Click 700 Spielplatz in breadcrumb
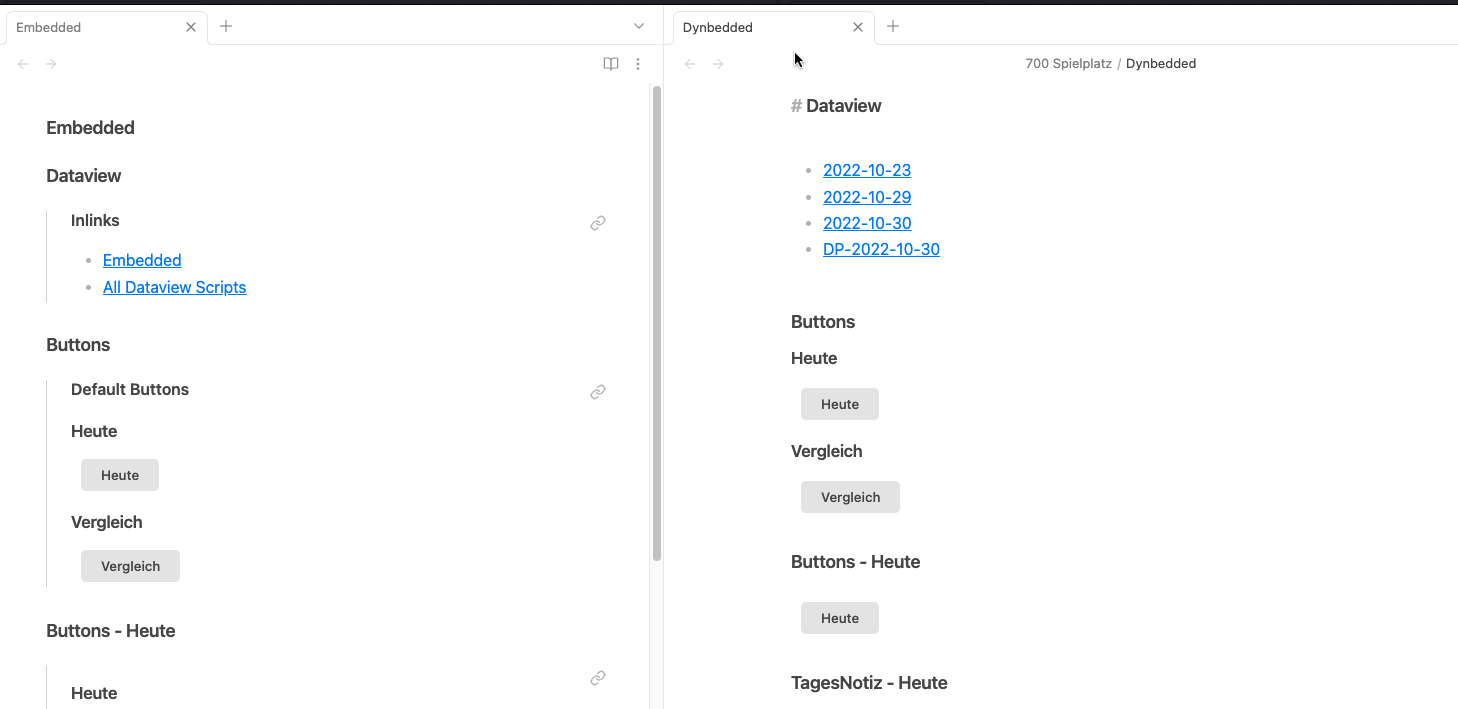 1068,64
